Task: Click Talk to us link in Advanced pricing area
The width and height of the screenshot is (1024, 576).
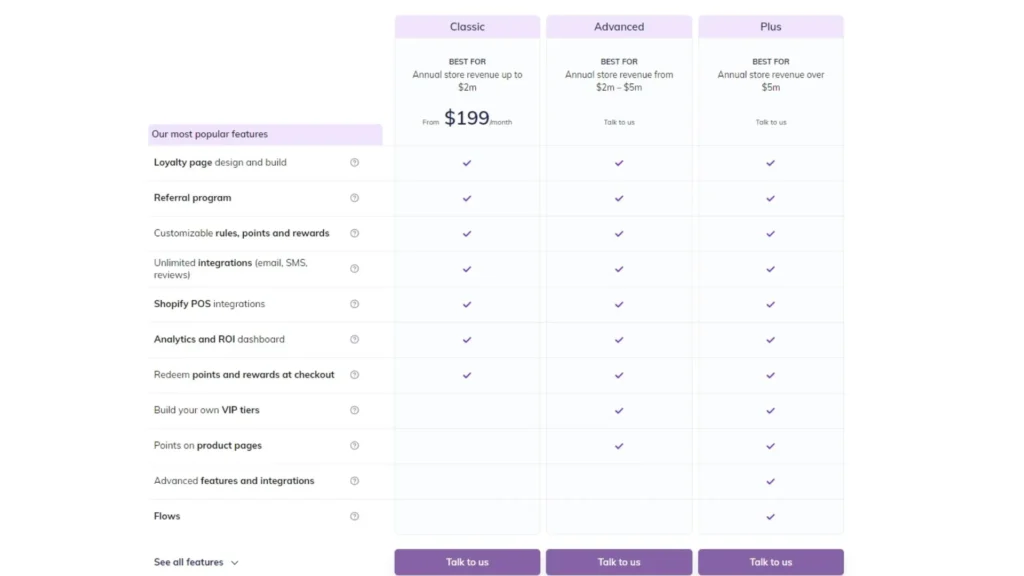Action: click(x=618, y=121)
